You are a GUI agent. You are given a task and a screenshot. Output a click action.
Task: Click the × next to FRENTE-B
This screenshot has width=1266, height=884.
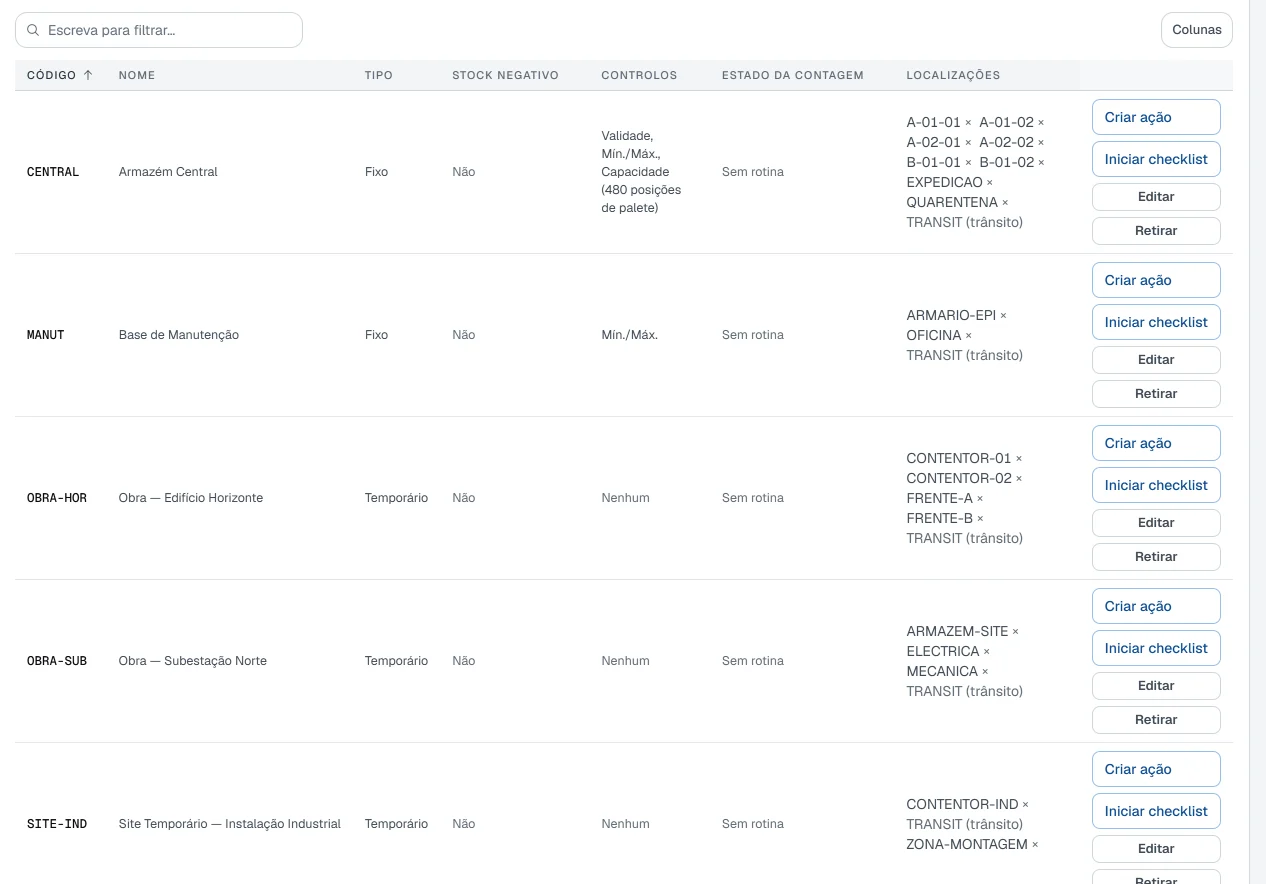click(x=980, y=519)
